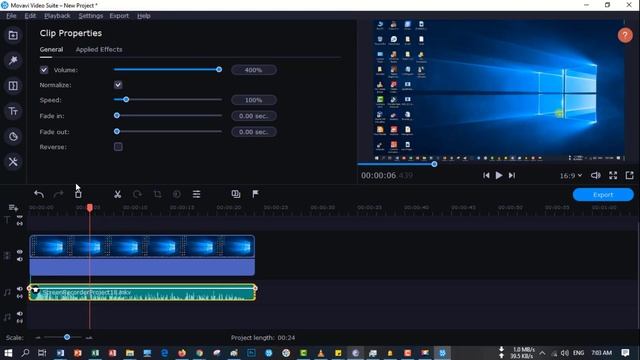Viewport: 640px width, 360px height.
Task: Click the Fade out 0.00 sec field
Action: [x=253, y=132]
